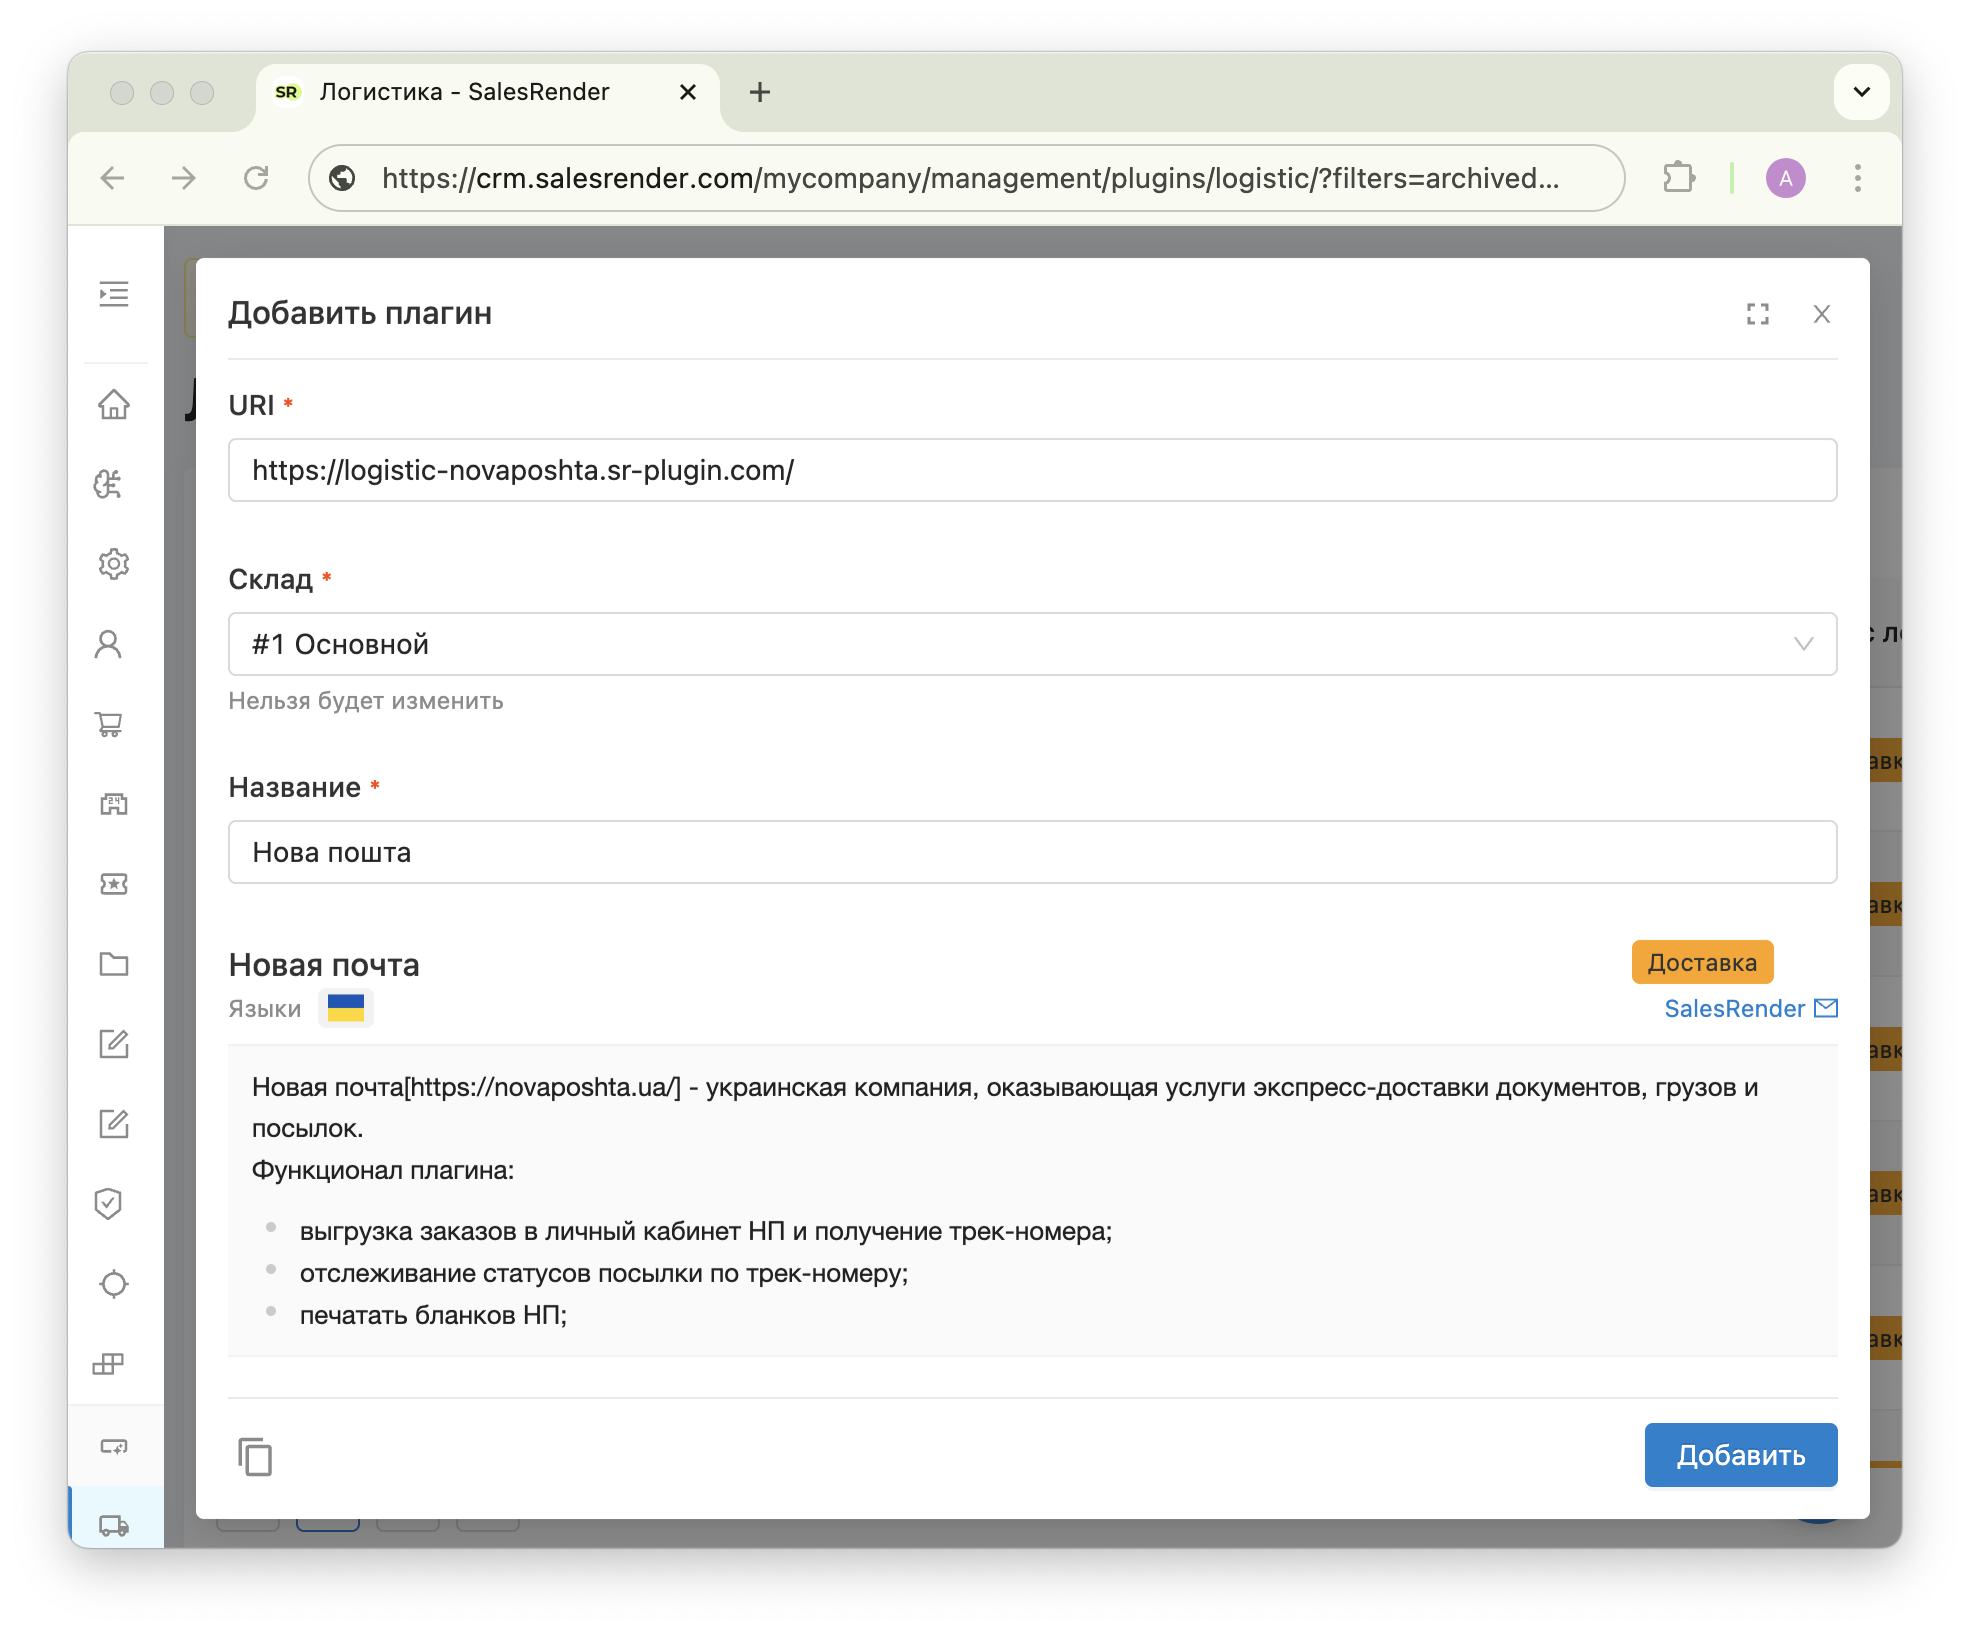Click the dropdown arrow beside #1 Основной
This screenshot has height=1632, width=1970.
(1803, 644)
